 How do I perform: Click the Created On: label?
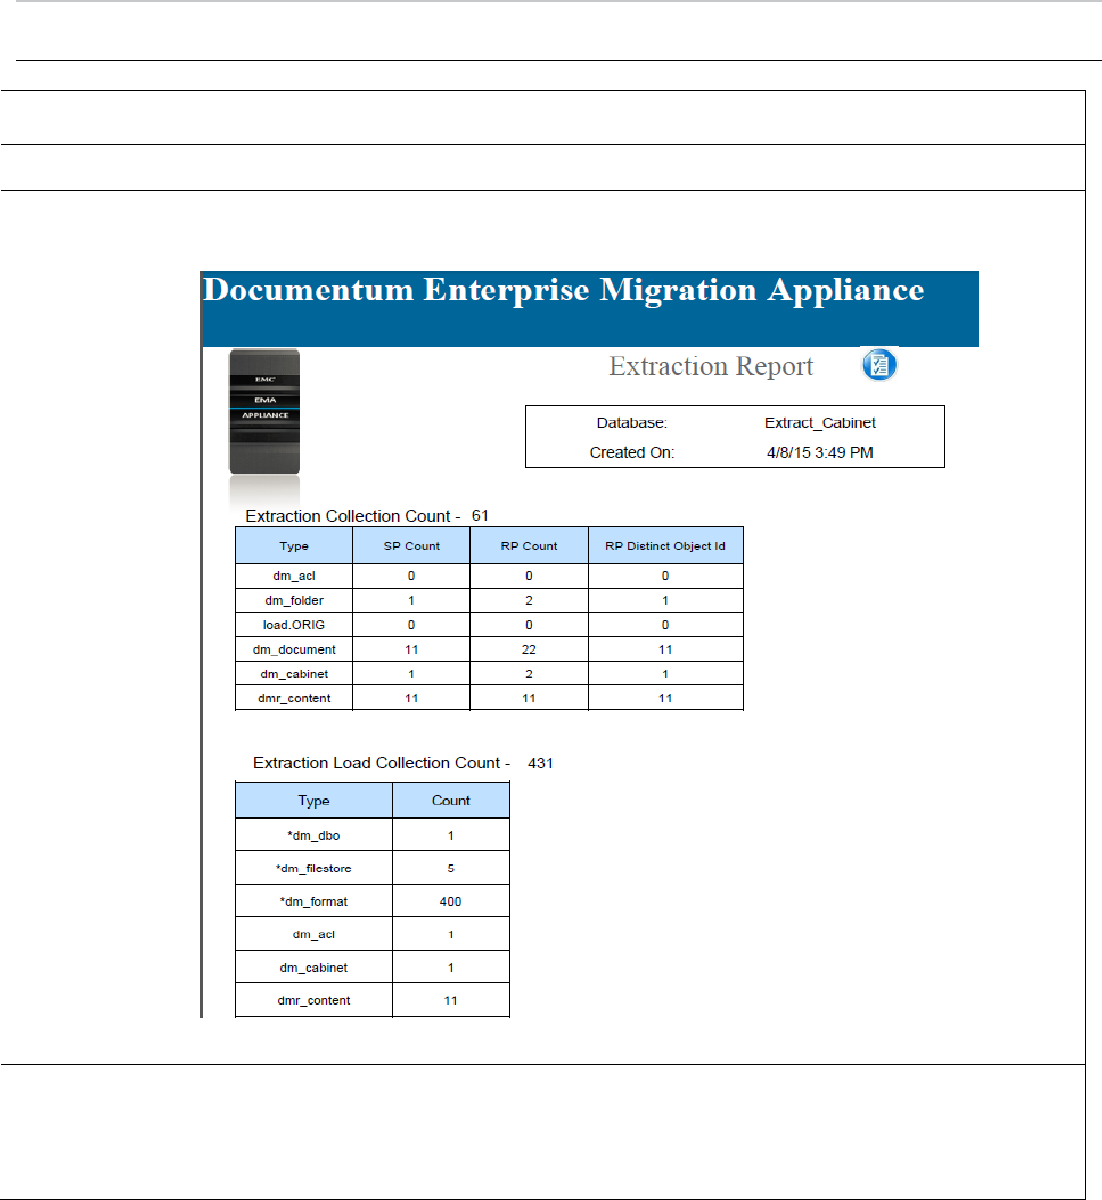point(631,452)
